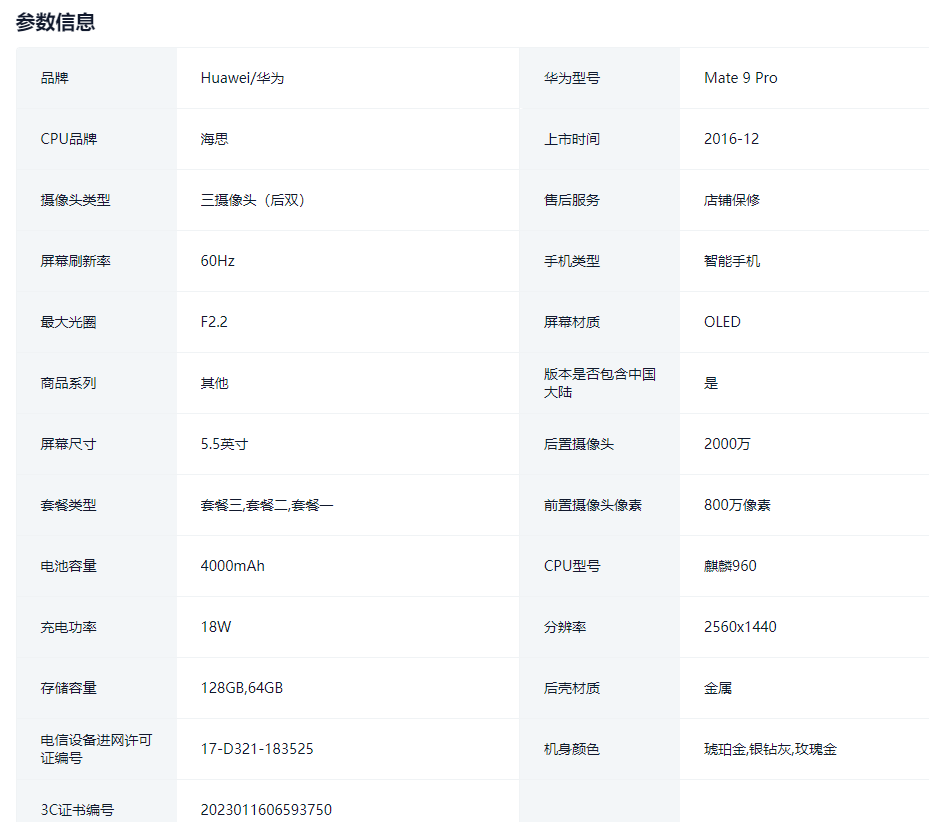The image size is (929, 822).
Task: Click the 电池容量 label
Action: point(68,567)
